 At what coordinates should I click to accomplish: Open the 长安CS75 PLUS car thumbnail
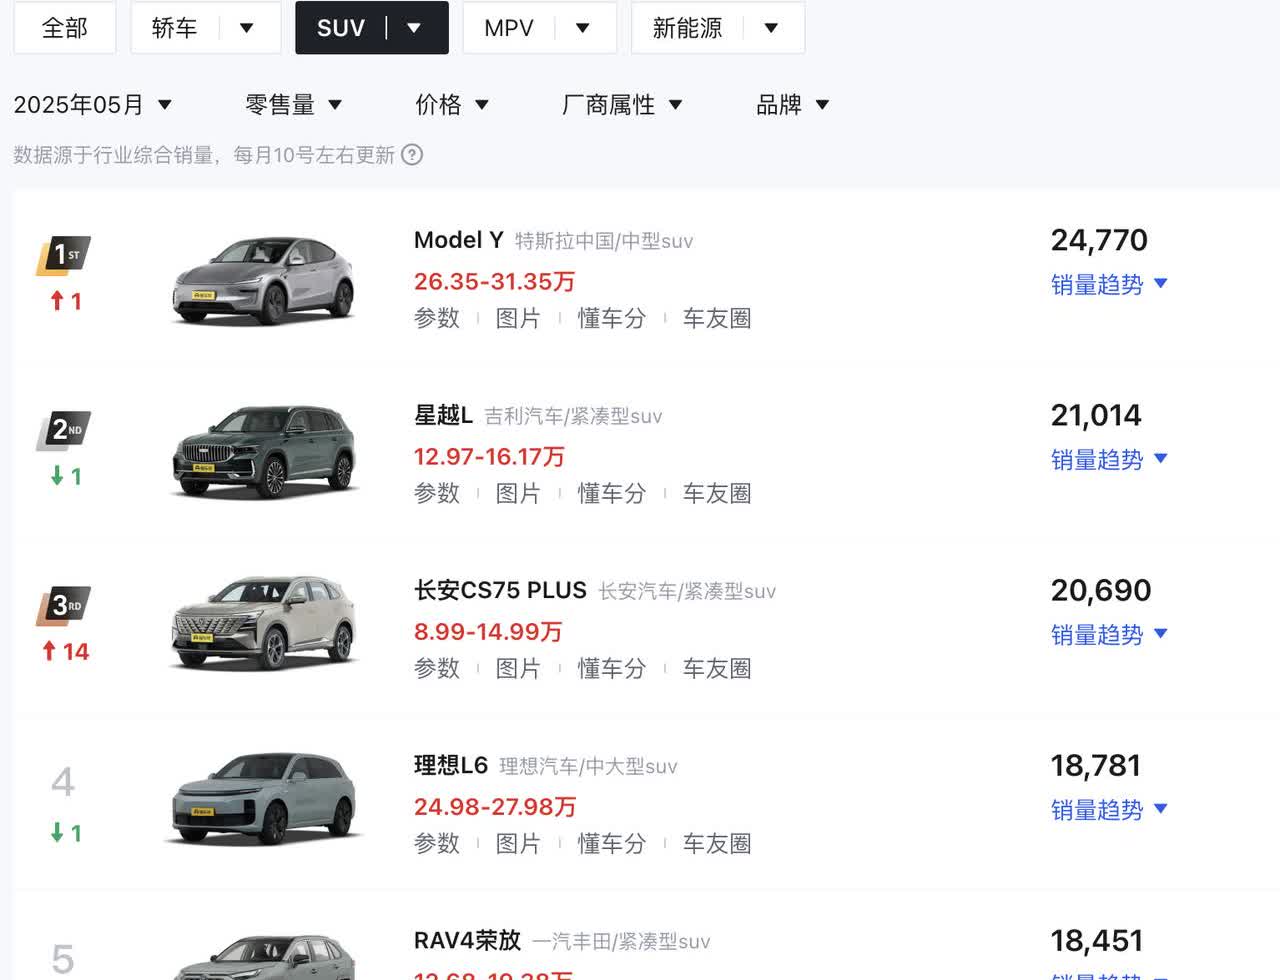[263, 622]
